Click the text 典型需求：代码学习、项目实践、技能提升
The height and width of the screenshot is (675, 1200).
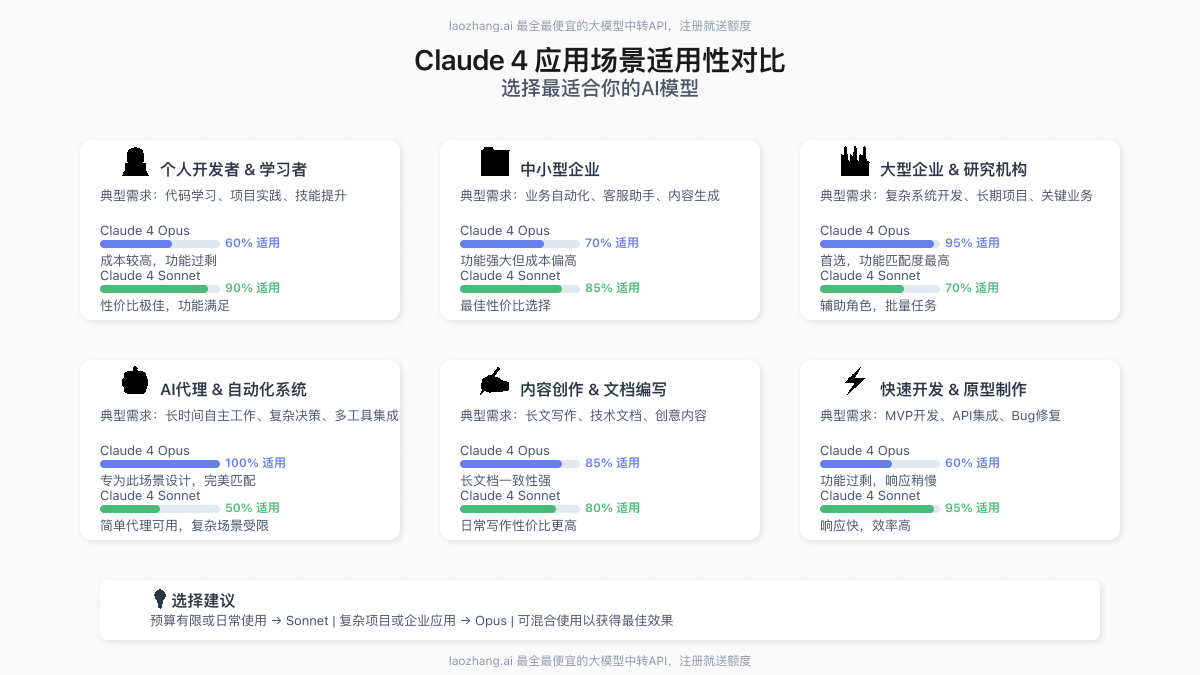click(x=223, y=196)
